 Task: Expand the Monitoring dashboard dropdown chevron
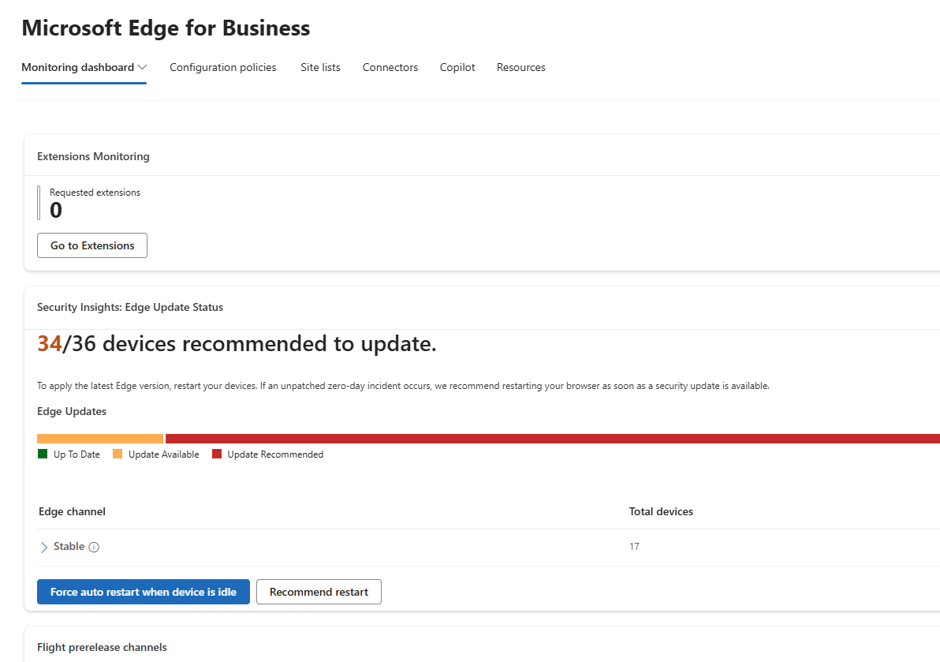[x=142, y=67]
